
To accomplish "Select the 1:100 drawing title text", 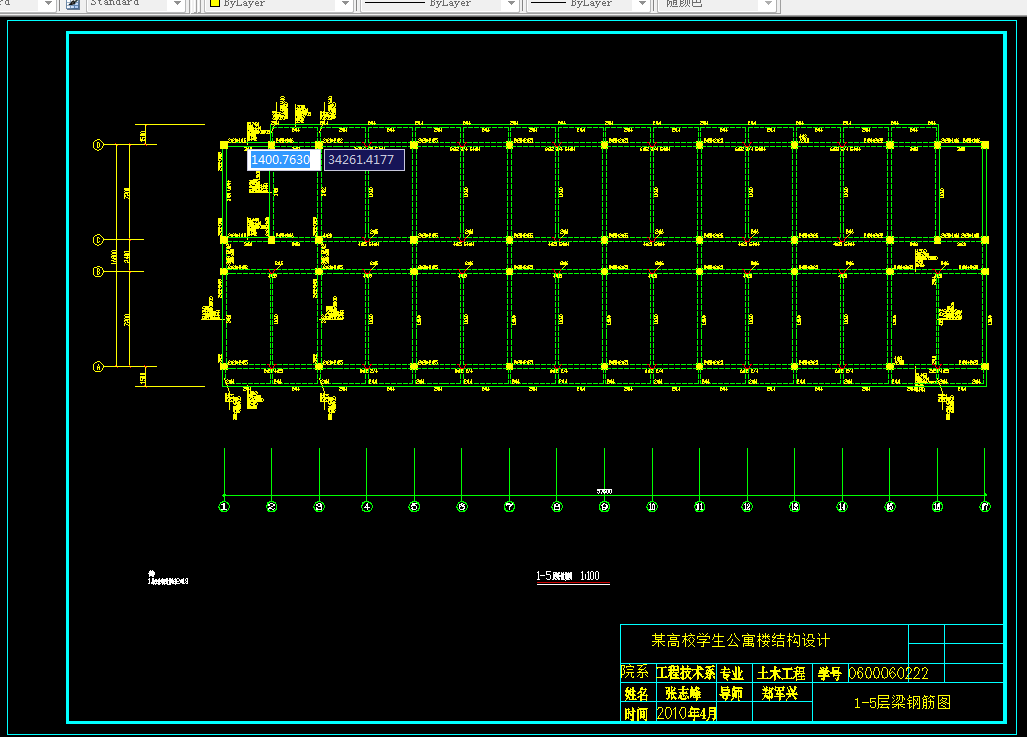I will 589,576.
